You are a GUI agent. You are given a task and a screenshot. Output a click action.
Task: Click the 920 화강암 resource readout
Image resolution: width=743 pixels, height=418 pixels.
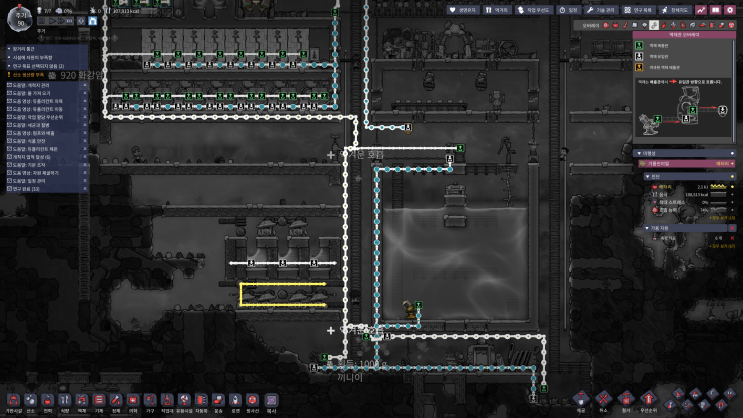point(76,75)
